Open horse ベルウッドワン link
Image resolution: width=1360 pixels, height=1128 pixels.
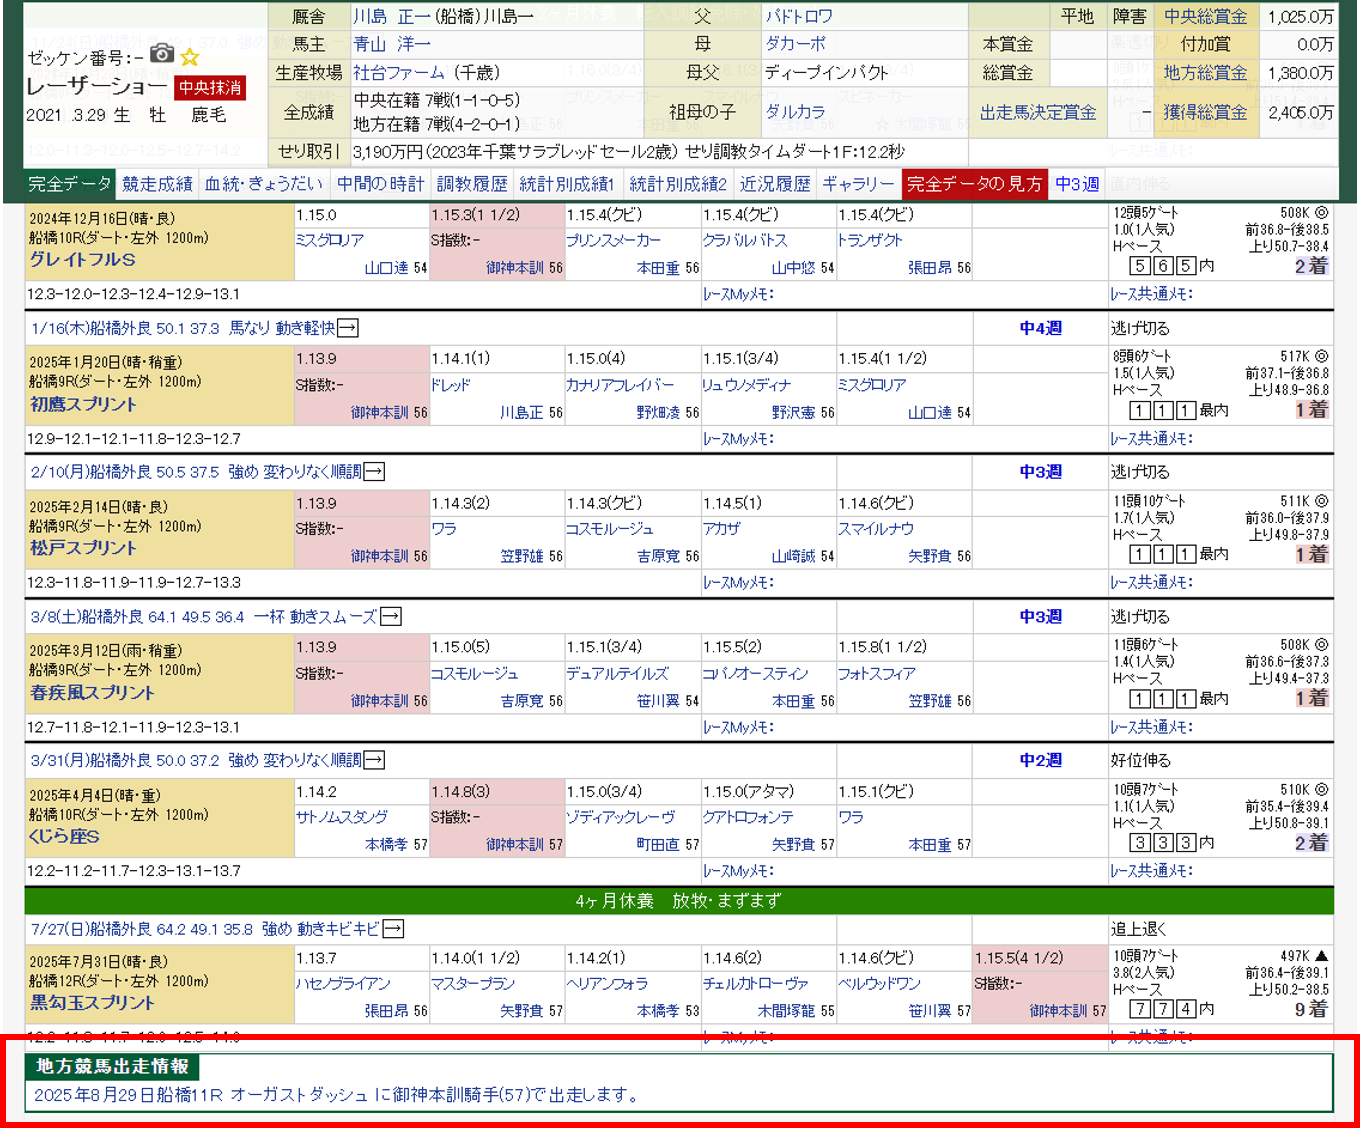coord(879,984)
